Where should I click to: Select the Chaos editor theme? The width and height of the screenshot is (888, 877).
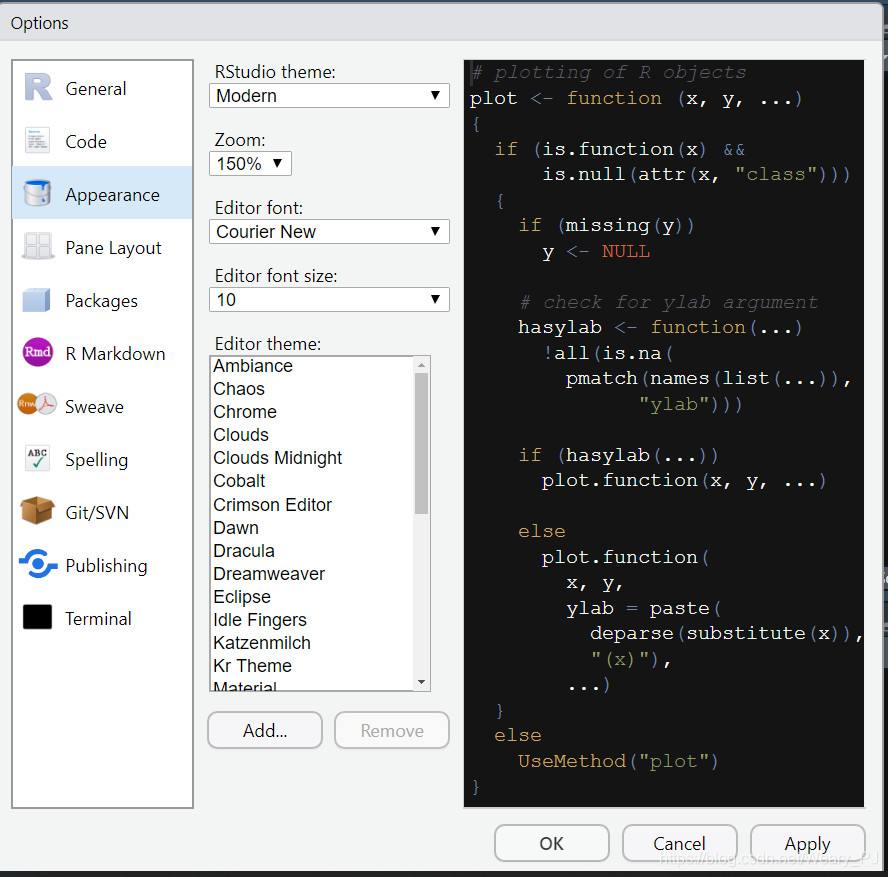click(312, 389)
